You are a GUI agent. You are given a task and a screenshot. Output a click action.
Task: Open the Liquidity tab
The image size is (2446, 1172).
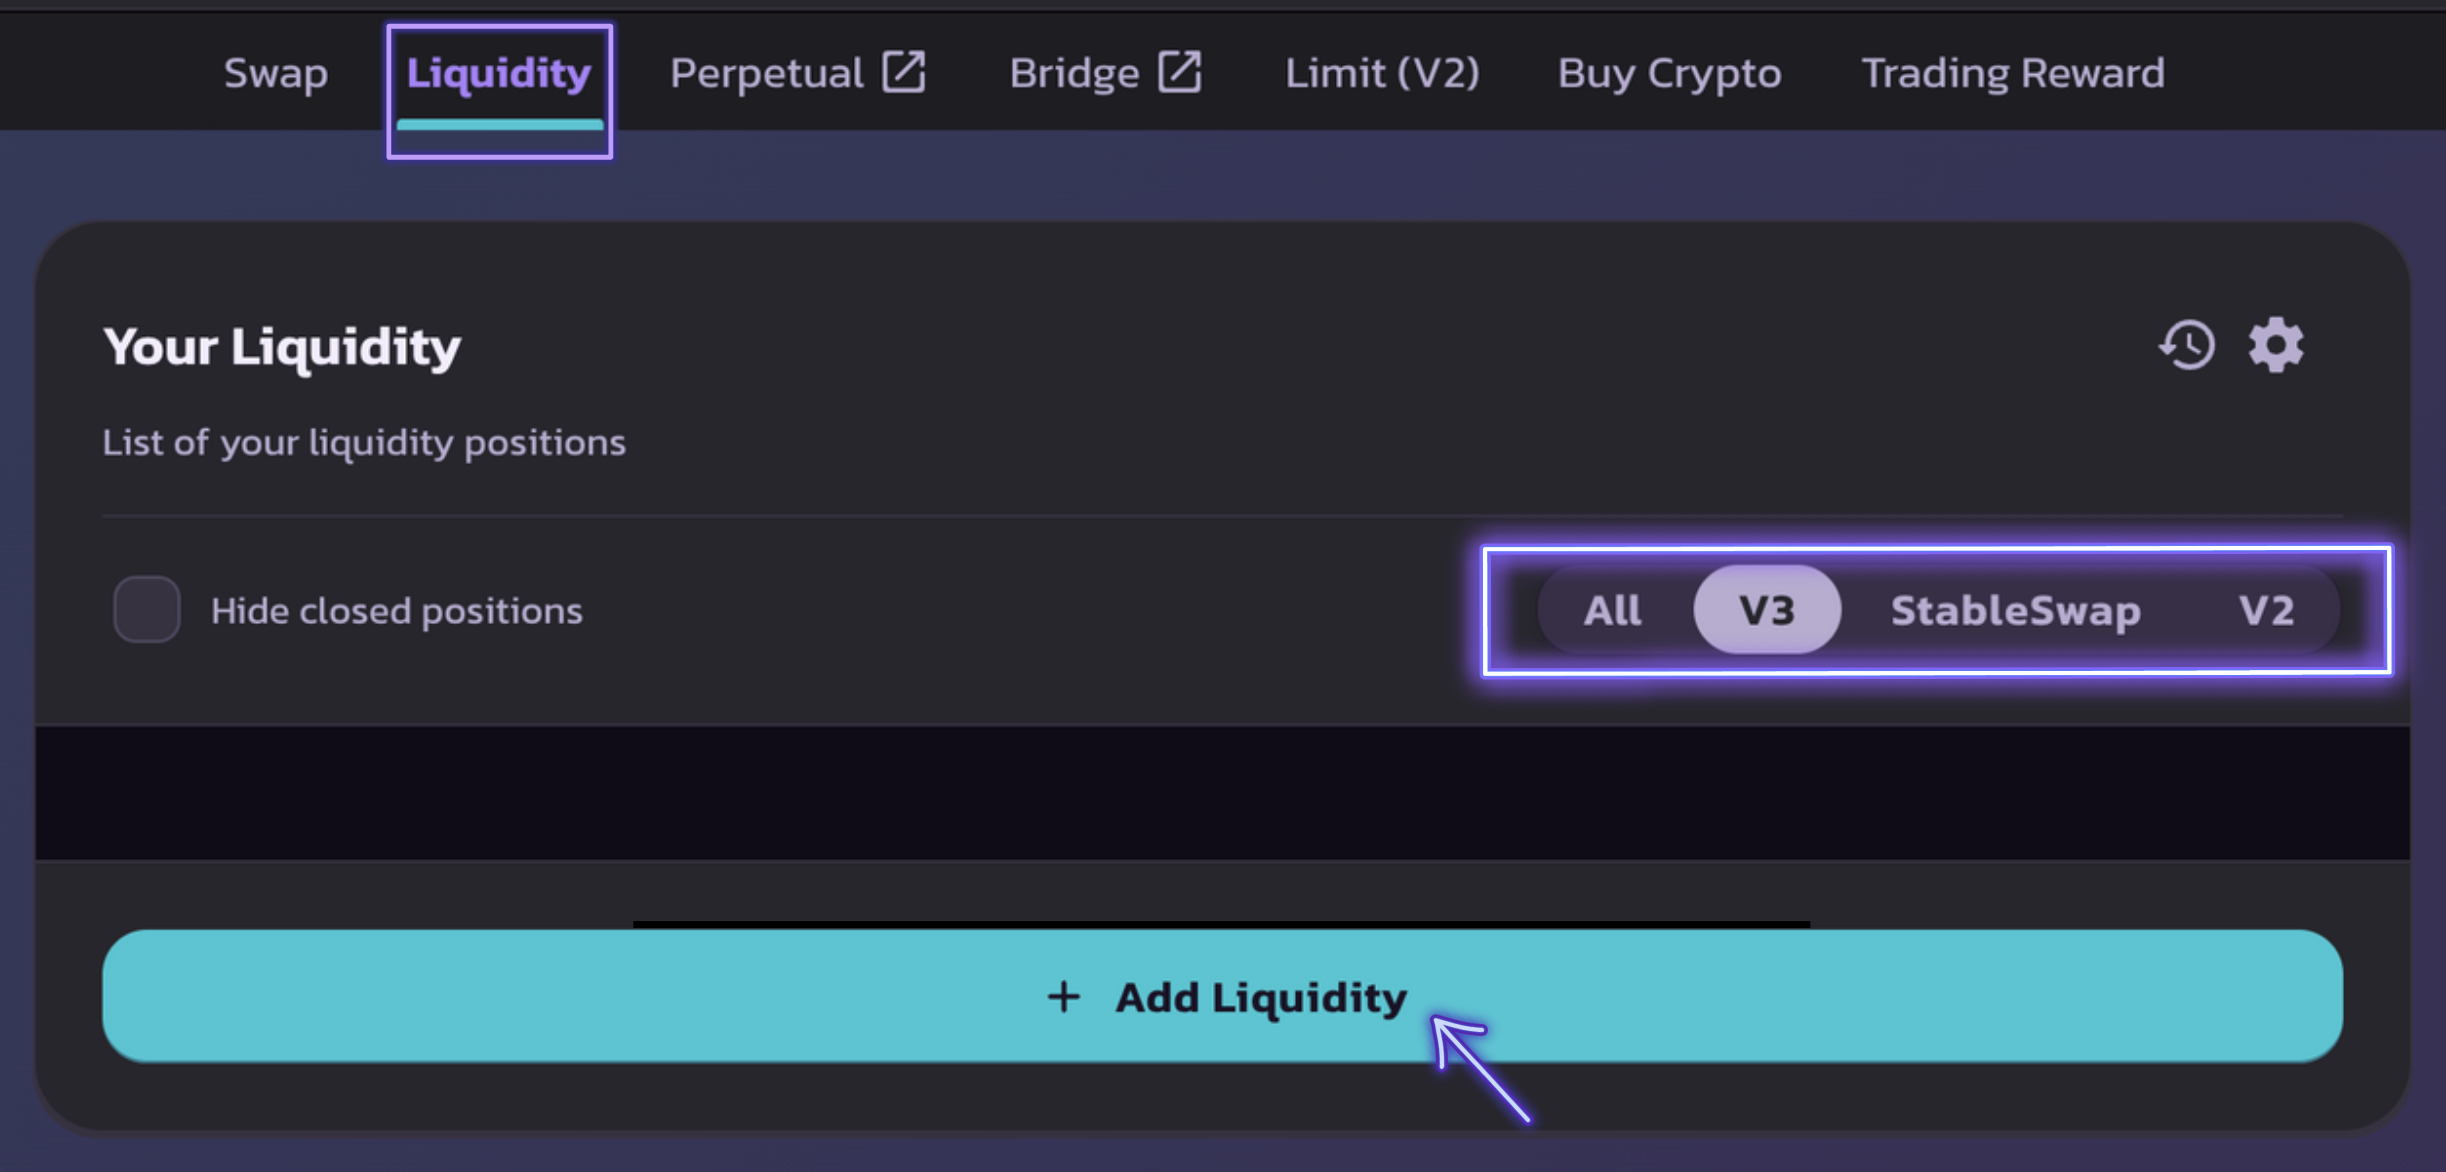point(499,73)
